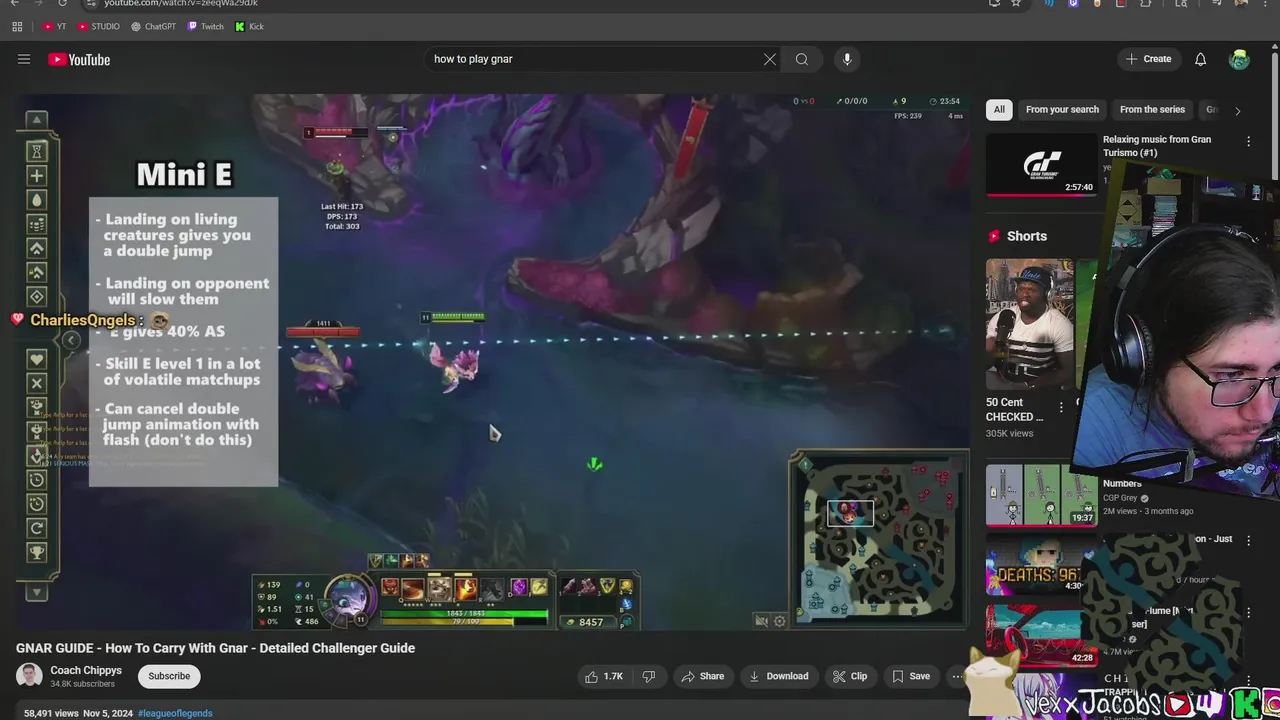The image size is (1280, 720).
Task: Click the browser address bar URL
Action: pyautogui.click(x=181, y=3)
